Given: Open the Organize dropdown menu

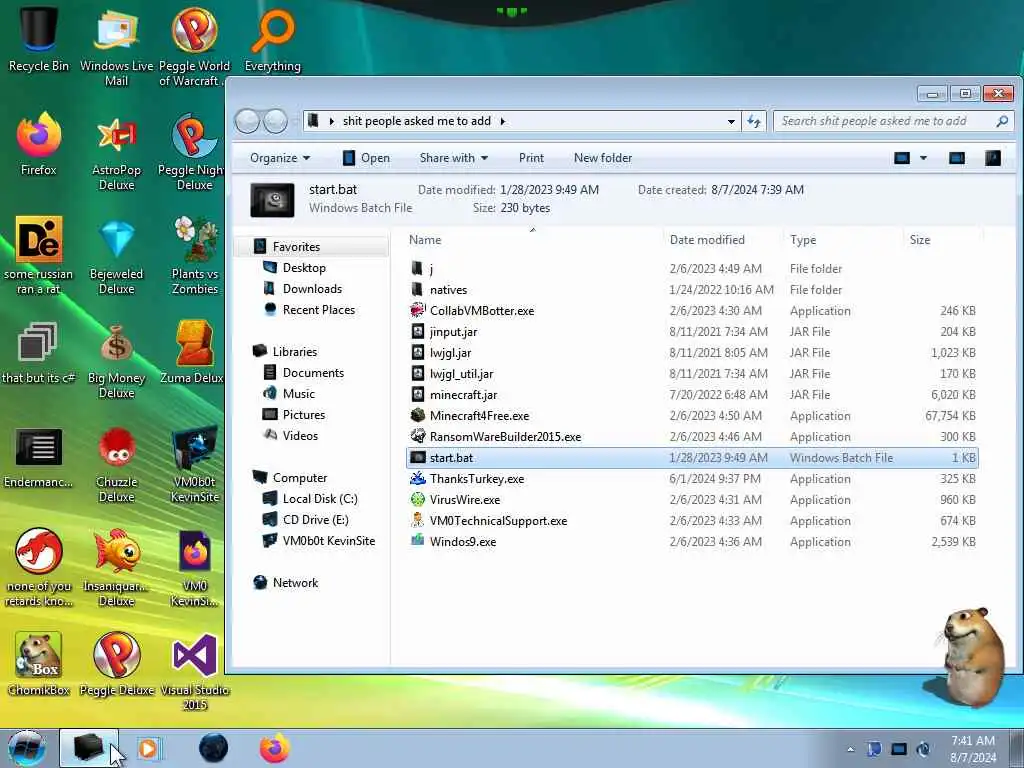Looking at the screenshot, I should tap(280, 158).
